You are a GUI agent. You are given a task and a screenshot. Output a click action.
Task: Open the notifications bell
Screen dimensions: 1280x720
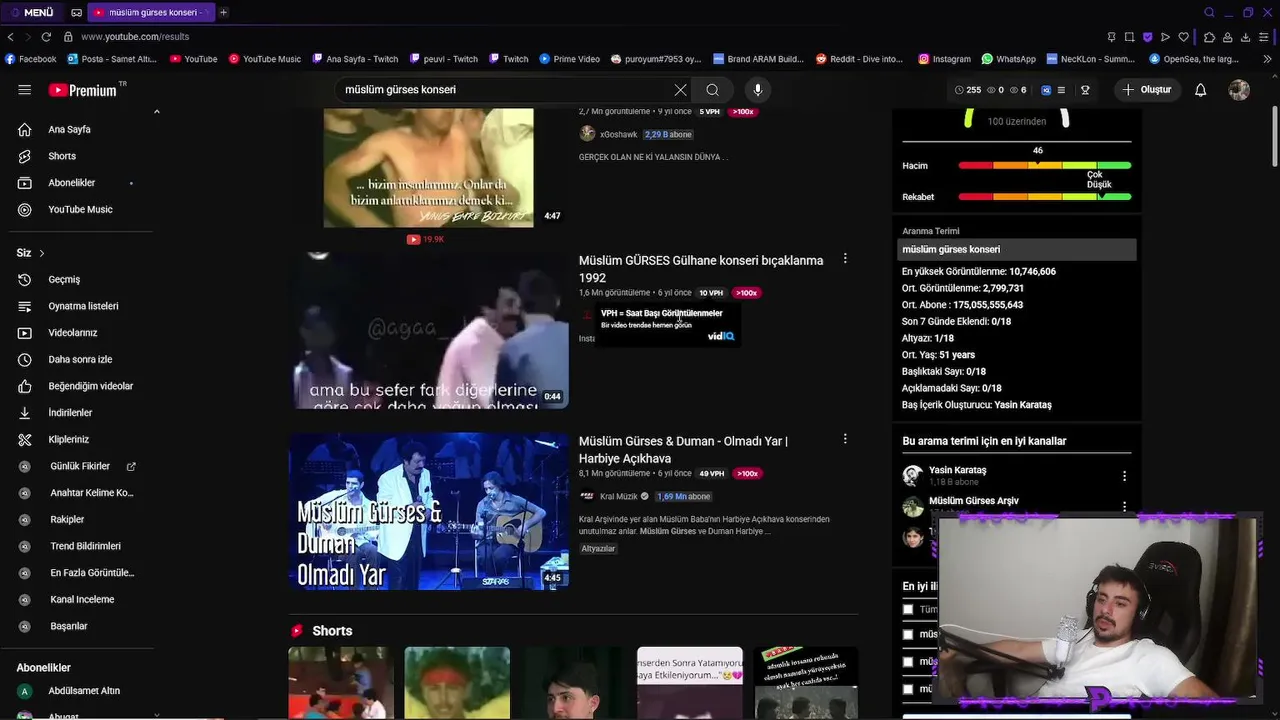1200,90
